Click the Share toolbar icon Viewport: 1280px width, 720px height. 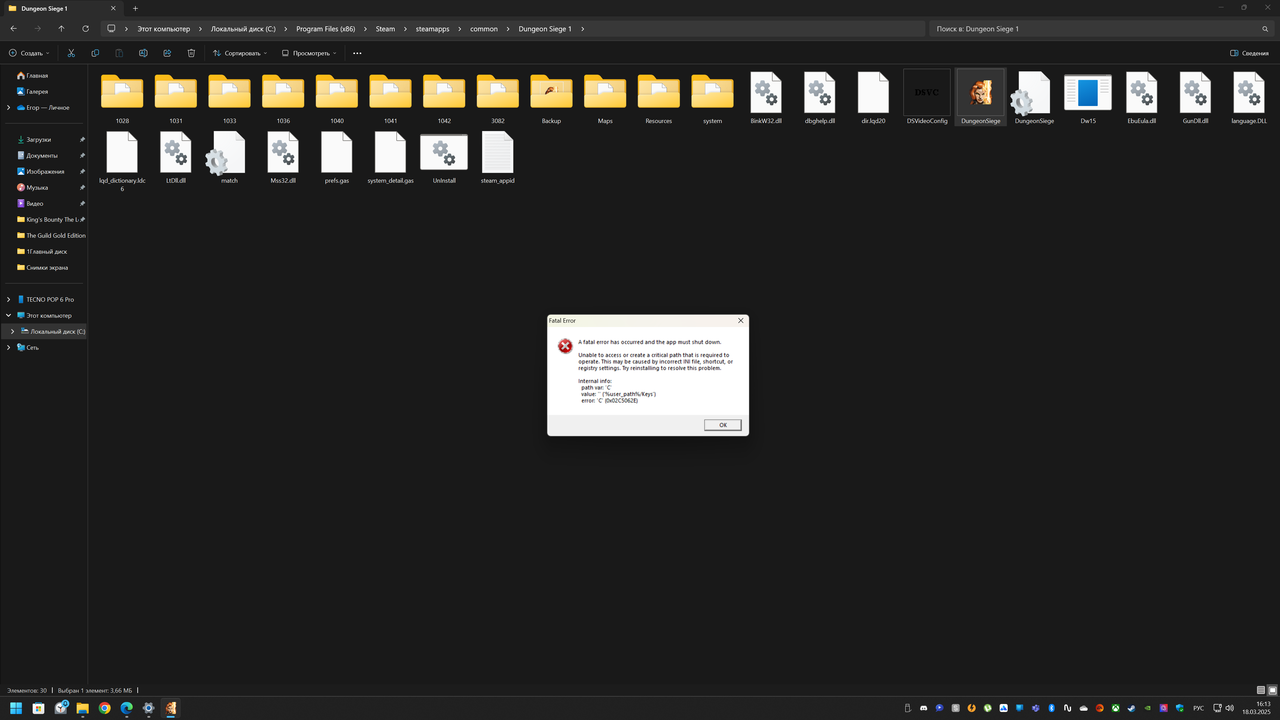[x=167, y=53]
